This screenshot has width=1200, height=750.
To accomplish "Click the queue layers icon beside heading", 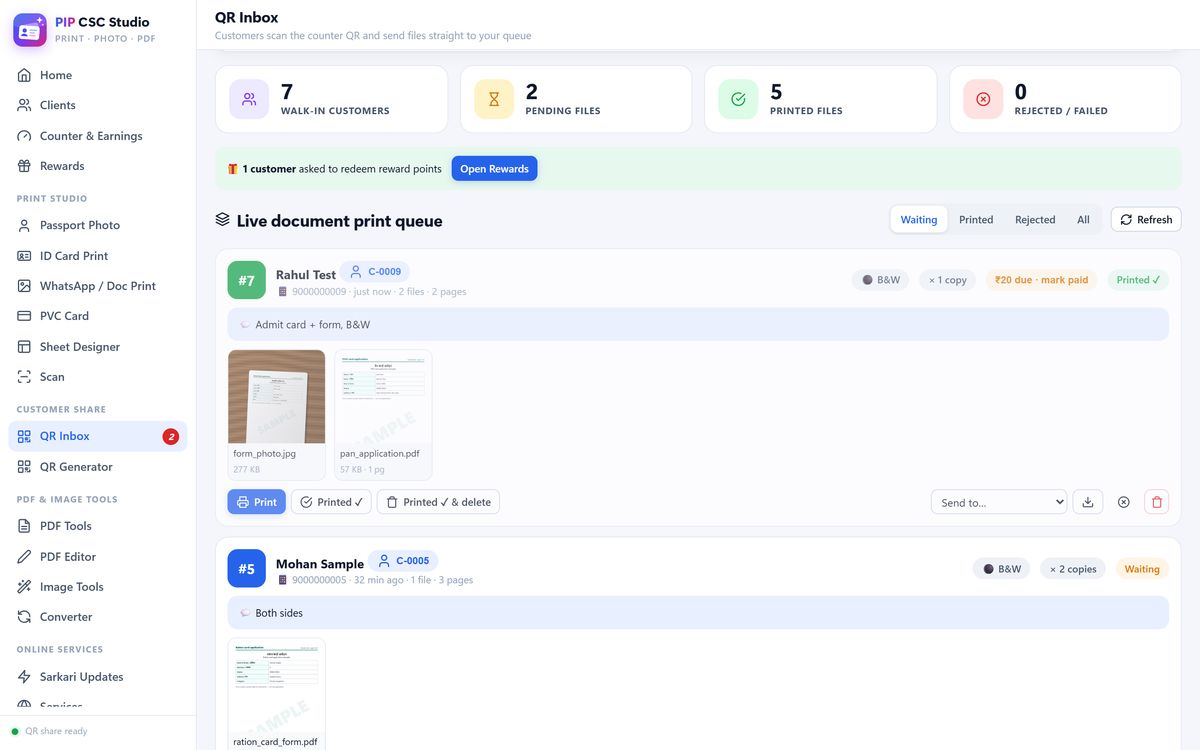I will pos(223,219).
